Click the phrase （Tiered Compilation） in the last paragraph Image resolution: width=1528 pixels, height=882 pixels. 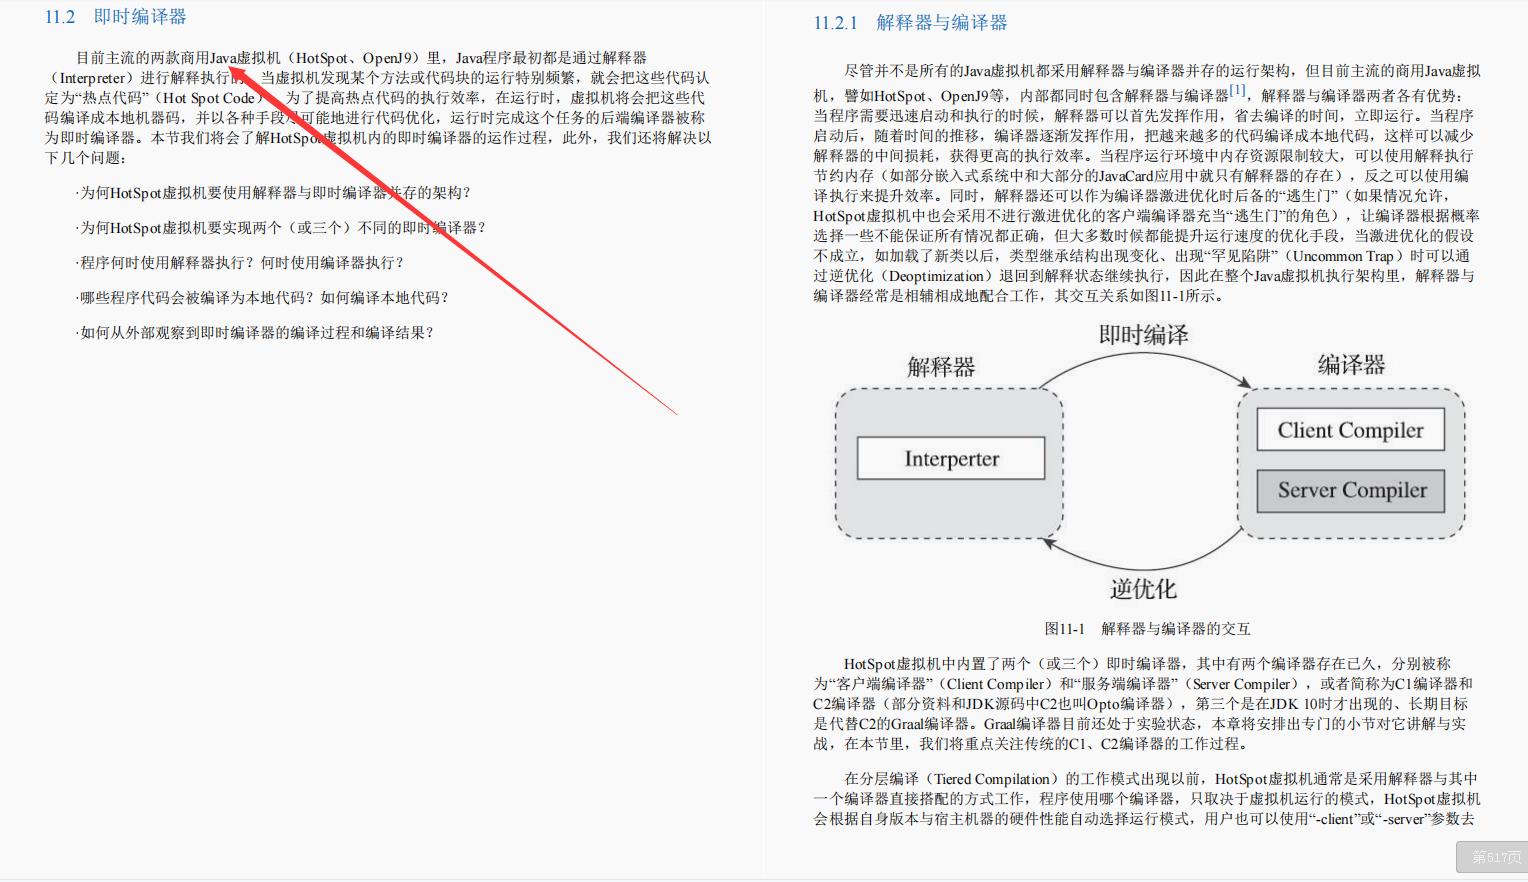point(992,779)
